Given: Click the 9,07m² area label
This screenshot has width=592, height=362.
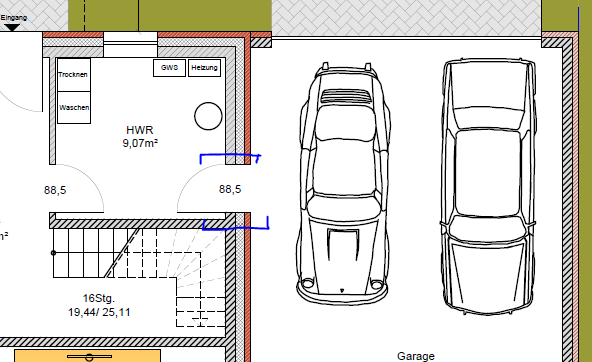Looking at the screenshot, I should [140, 143].
